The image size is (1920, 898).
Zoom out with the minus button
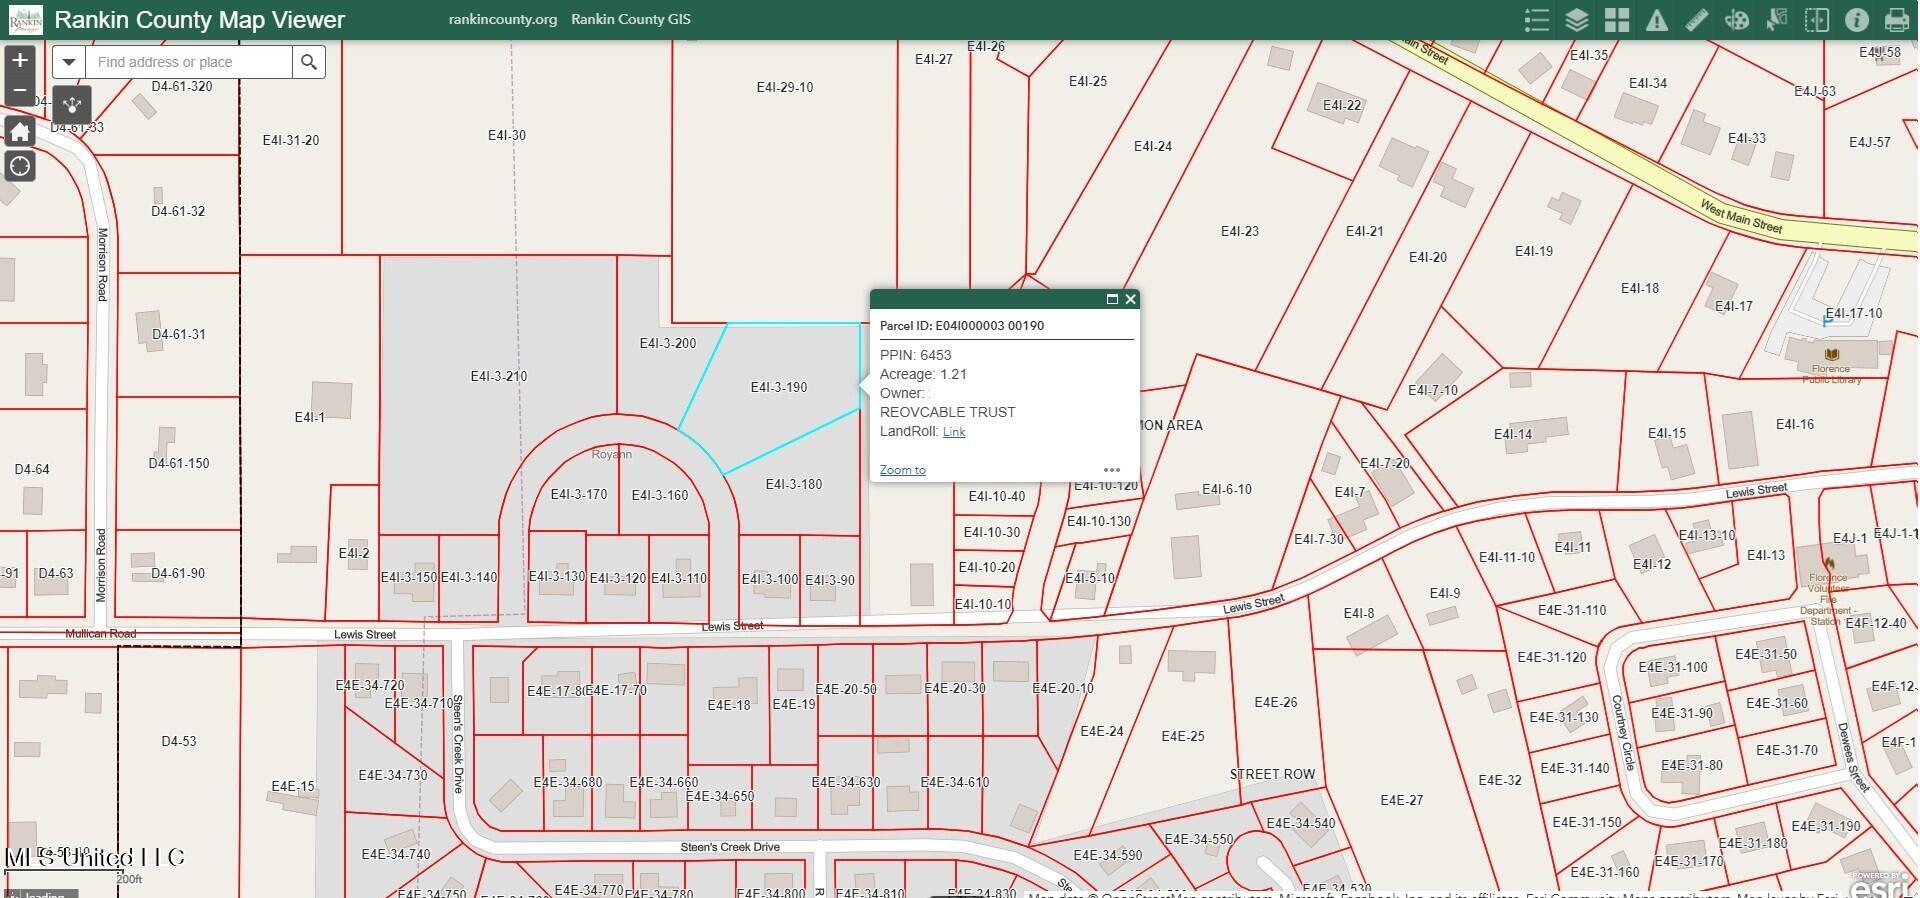(20, 90)
